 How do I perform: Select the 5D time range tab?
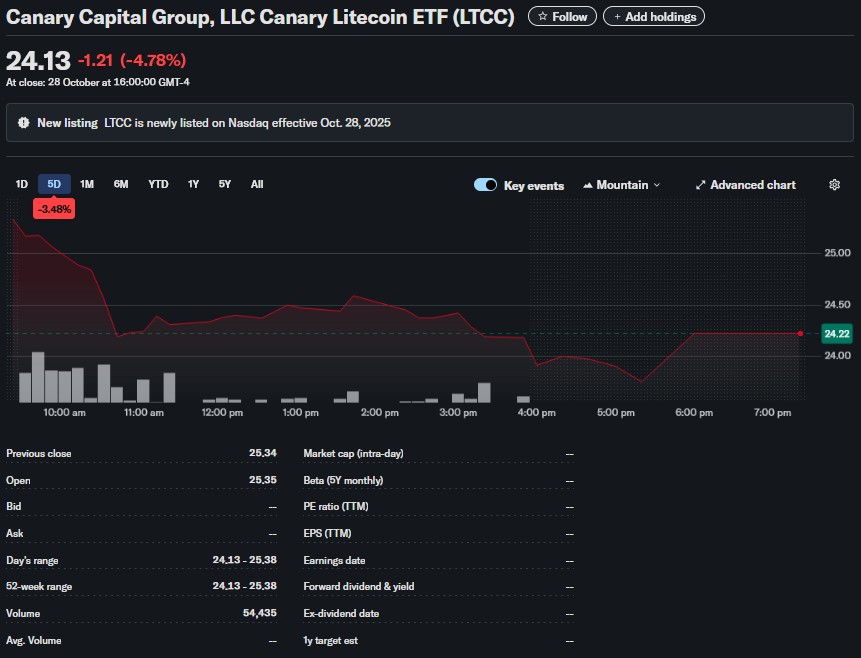pyautogui.click(x=54, y=184)
